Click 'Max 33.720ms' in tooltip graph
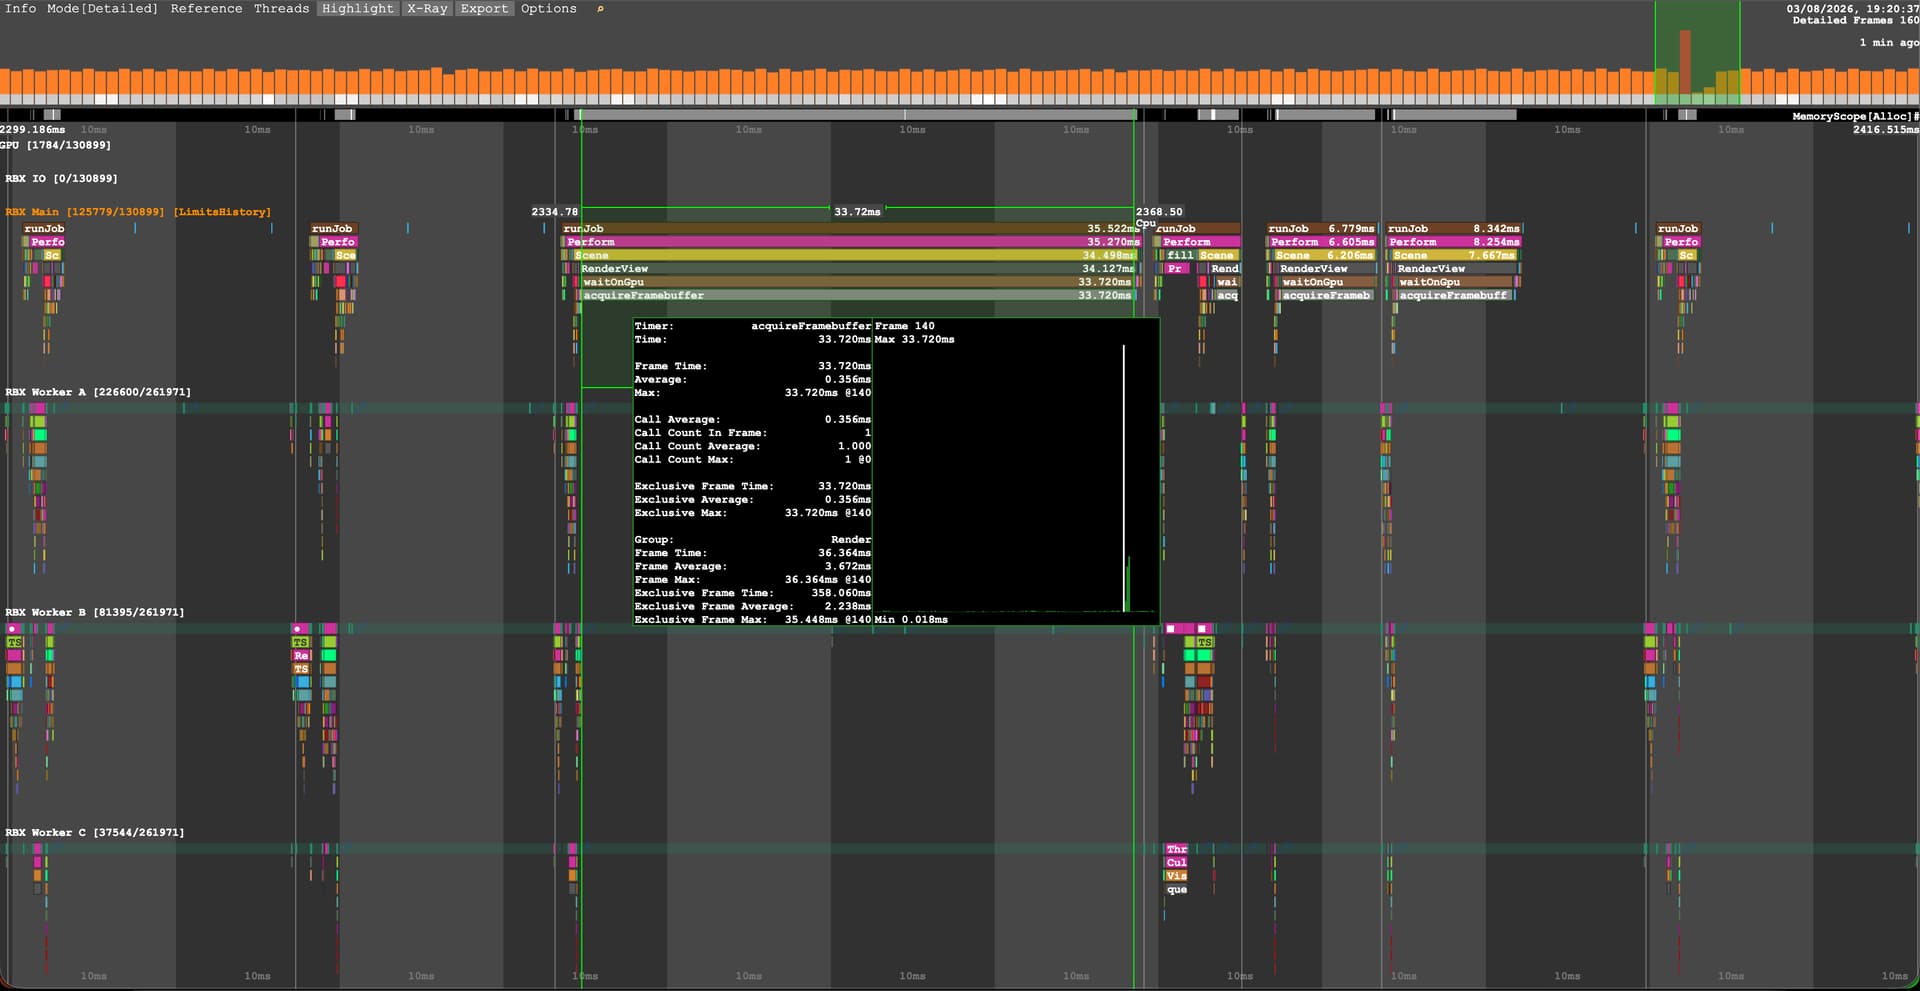The width and height of the screenshot is (1920, 991). (914, 339)
